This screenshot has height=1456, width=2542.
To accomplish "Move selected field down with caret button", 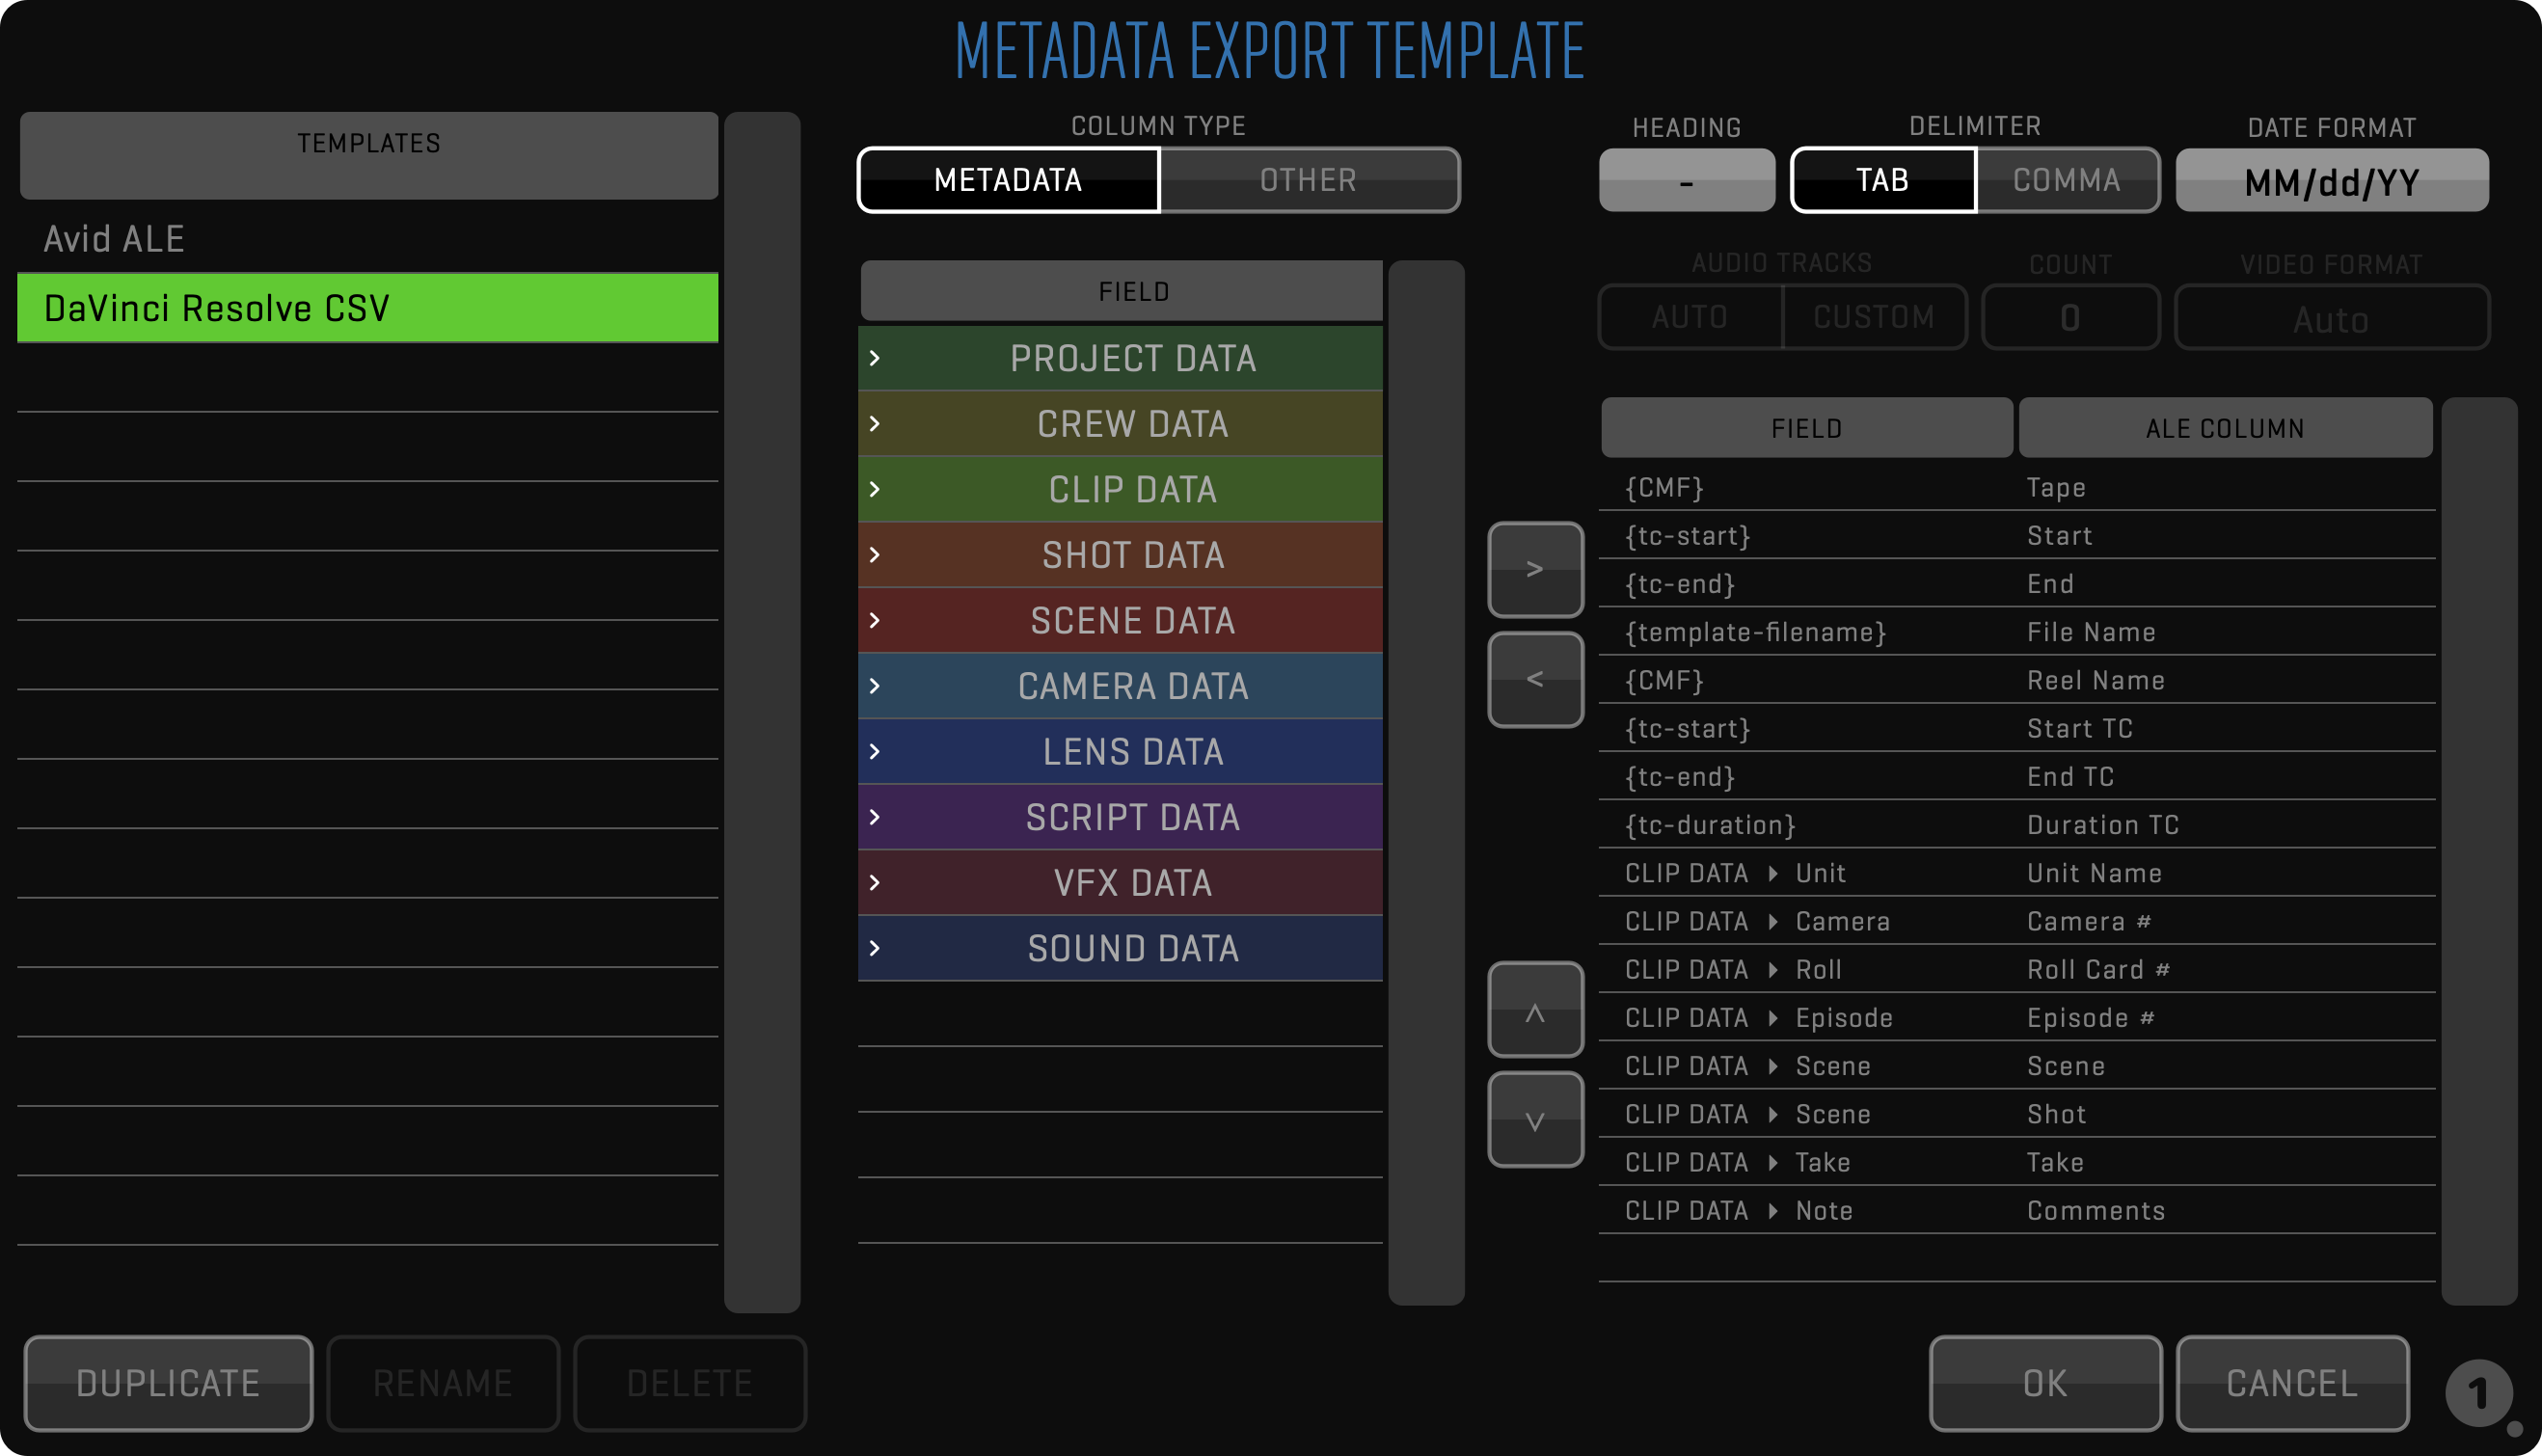I will (x=1535, y=1119).
